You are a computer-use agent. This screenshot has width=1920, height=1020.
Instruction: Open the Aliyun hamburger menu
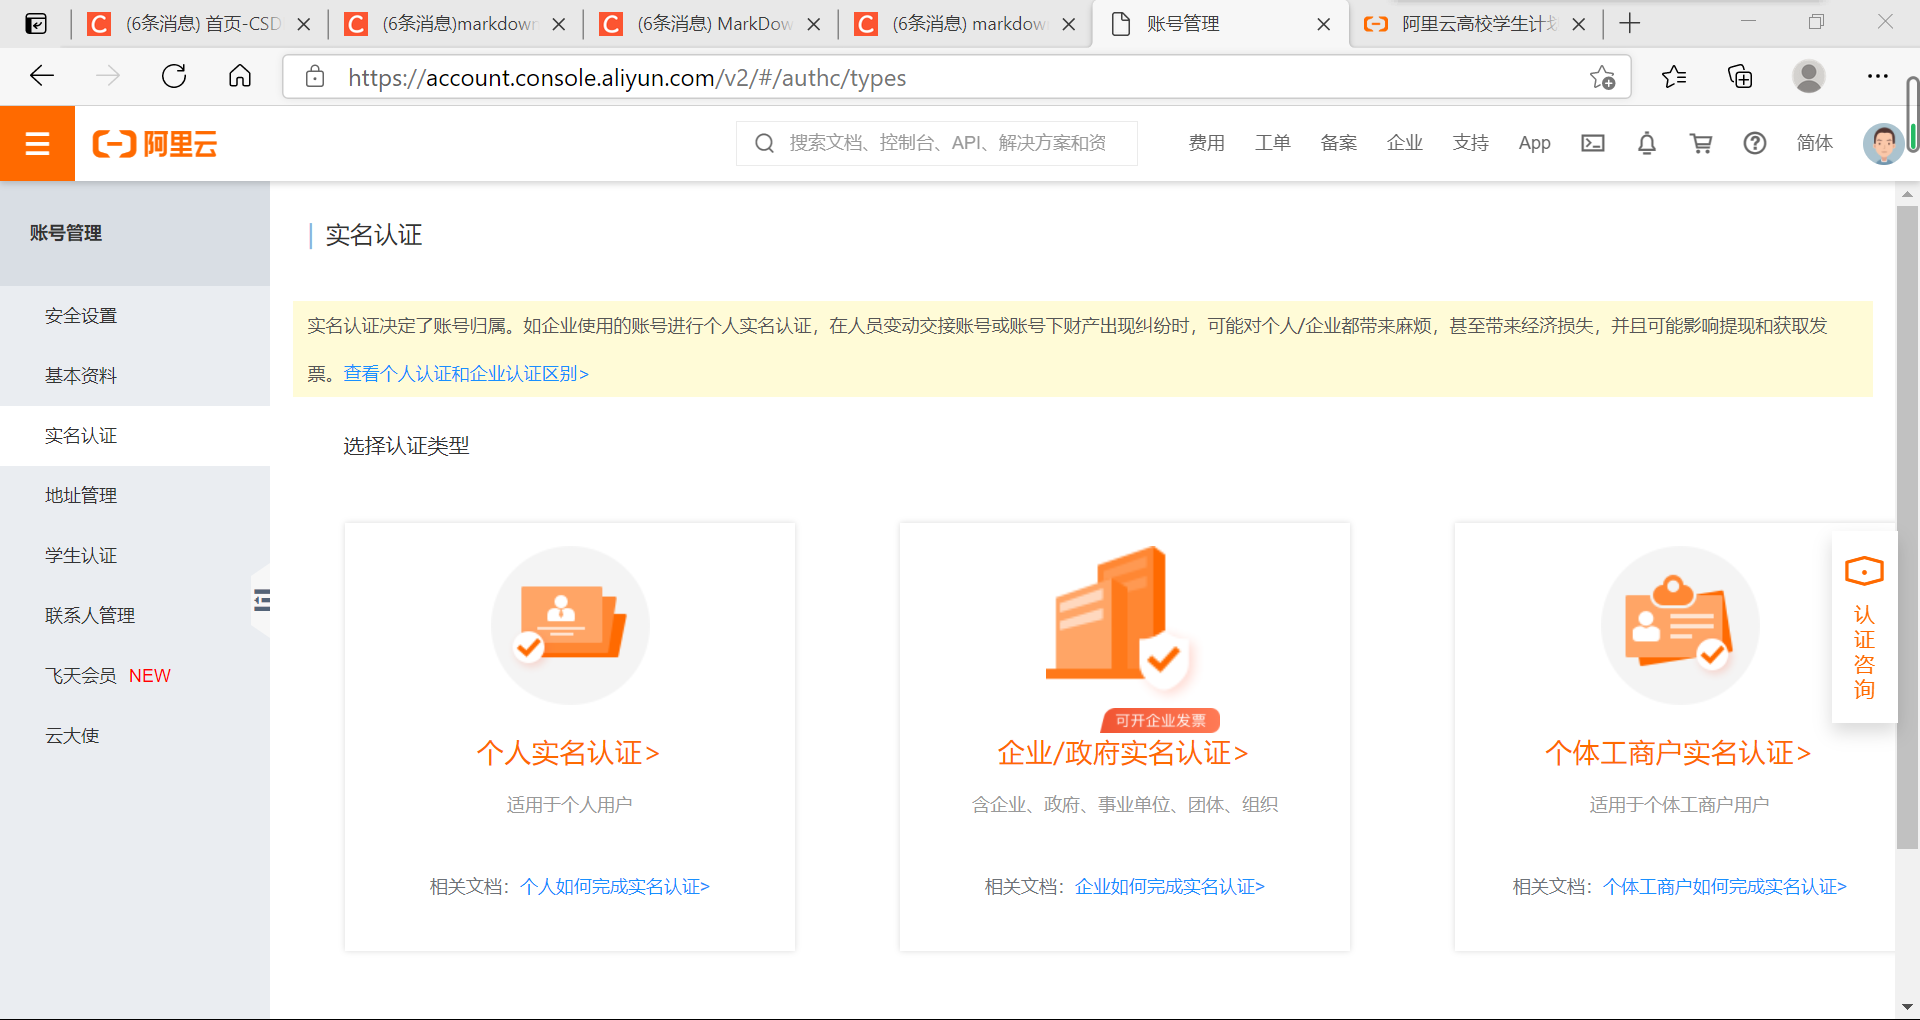click(37, 144)
